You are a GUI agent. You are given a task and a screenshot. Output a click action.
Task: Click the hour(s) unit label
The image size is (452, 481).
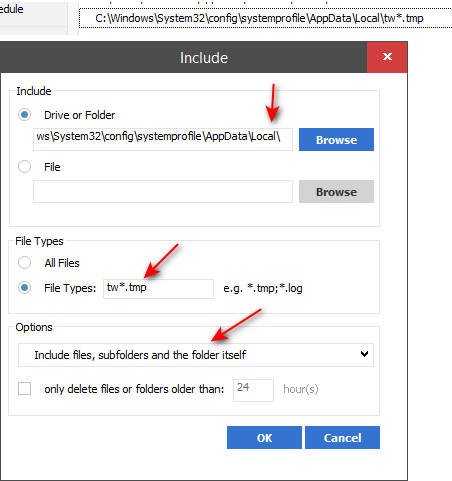point(301,389)
